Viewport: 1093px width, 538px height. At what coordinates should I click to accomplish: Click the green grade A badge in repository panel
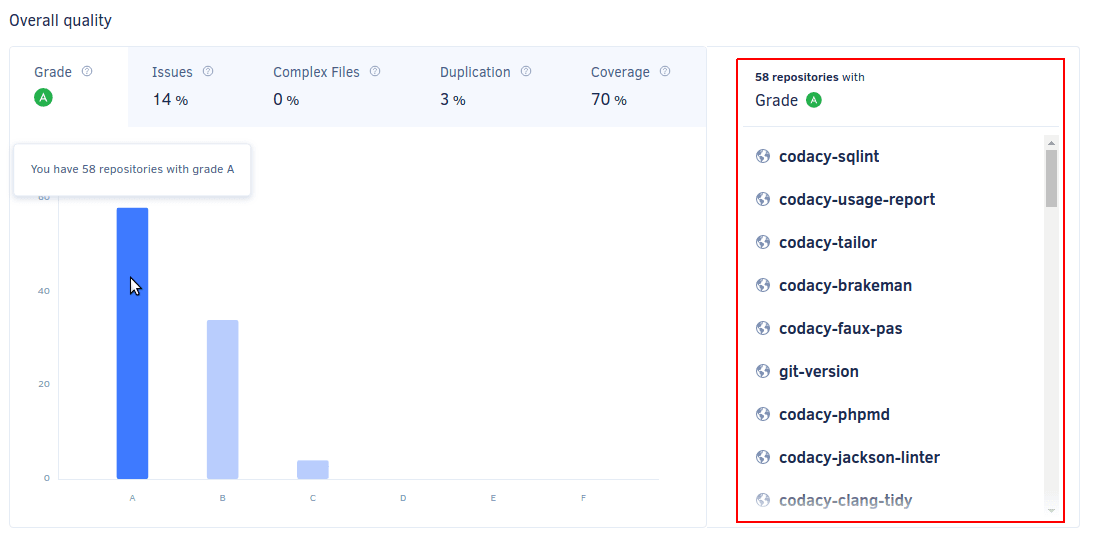(x=814, y=100)
